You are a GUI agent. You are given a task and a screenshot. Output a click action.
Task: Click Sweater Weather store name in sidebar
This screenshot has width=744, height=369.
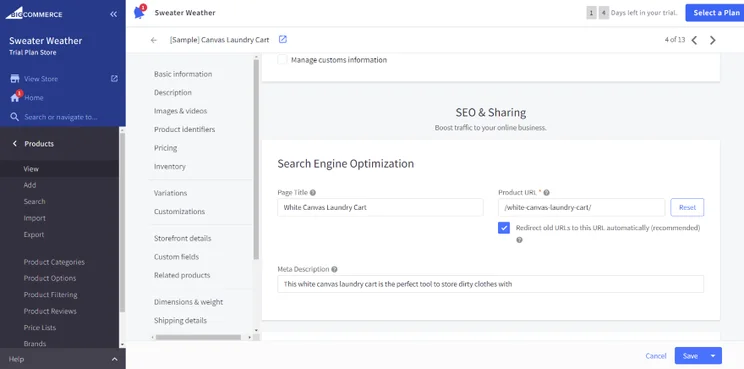click(46, 41)
